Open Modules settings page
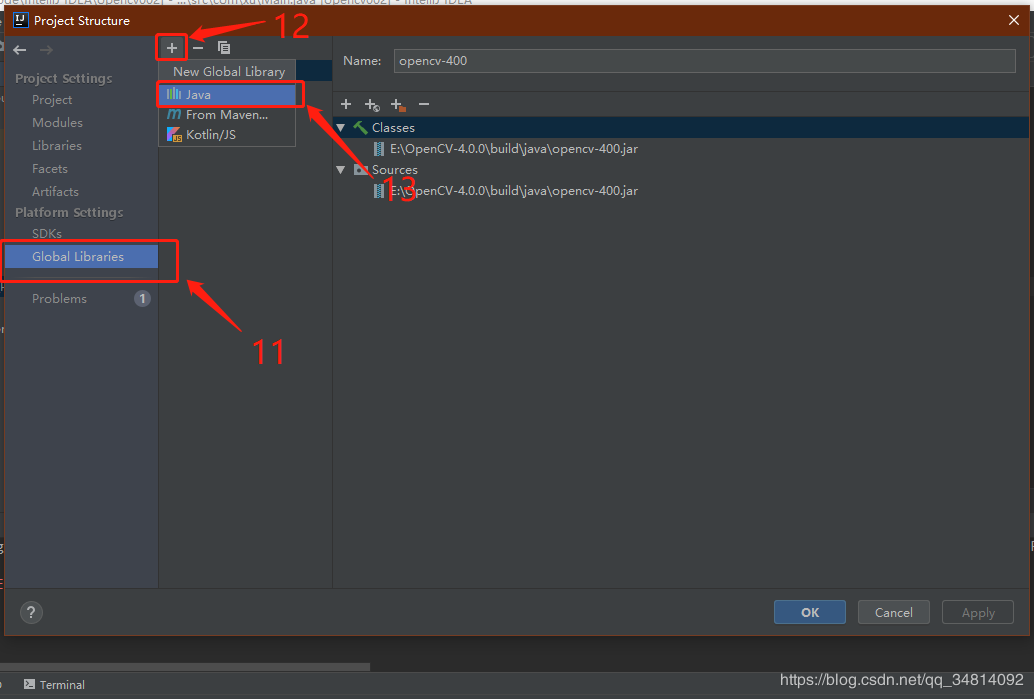1034x699 pixels. coord(57,123)
